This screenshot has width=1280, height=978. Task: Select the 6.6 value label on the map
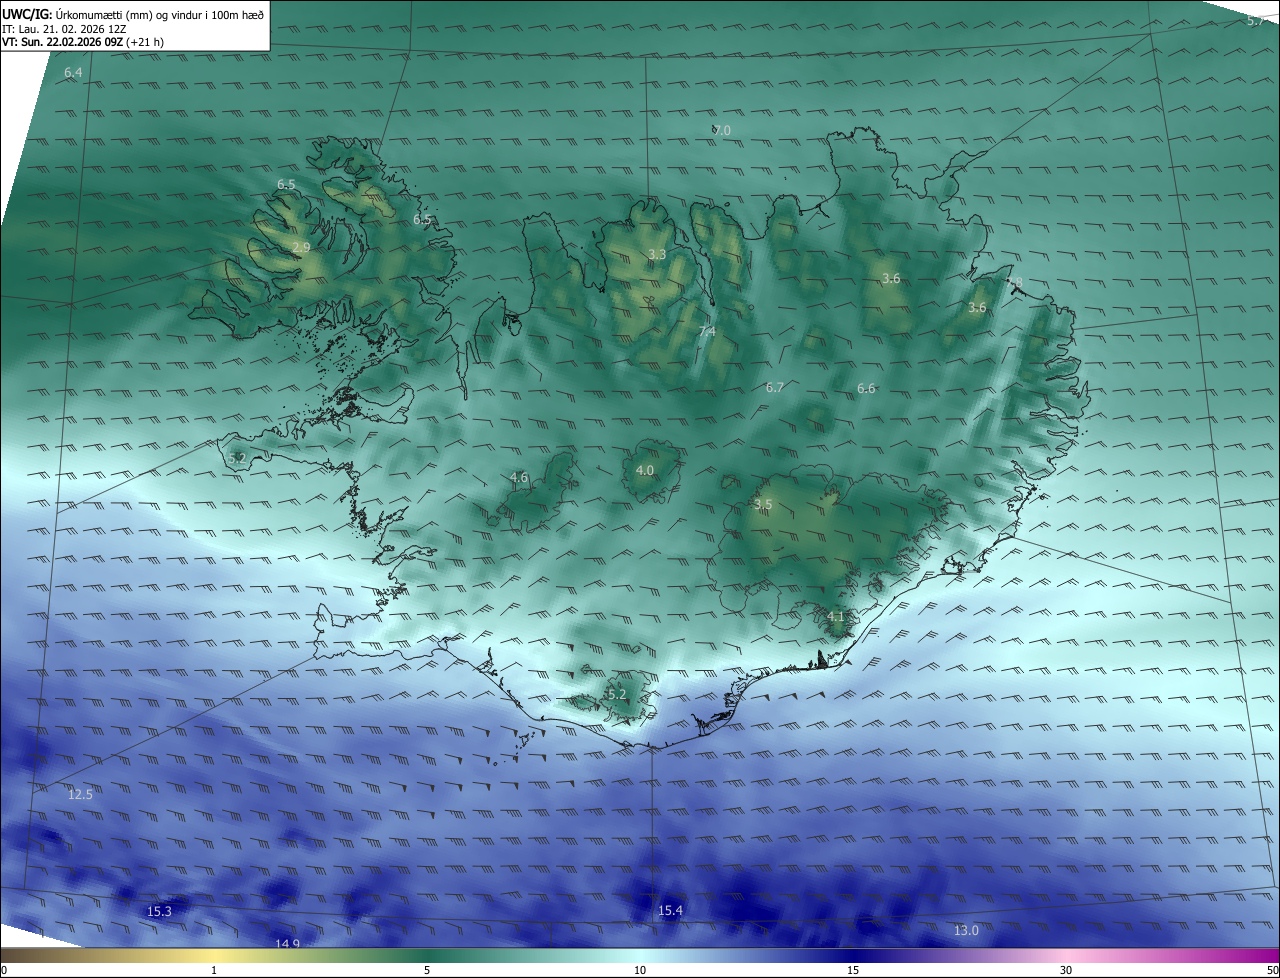pyautogui.click(x=866, y=389)
